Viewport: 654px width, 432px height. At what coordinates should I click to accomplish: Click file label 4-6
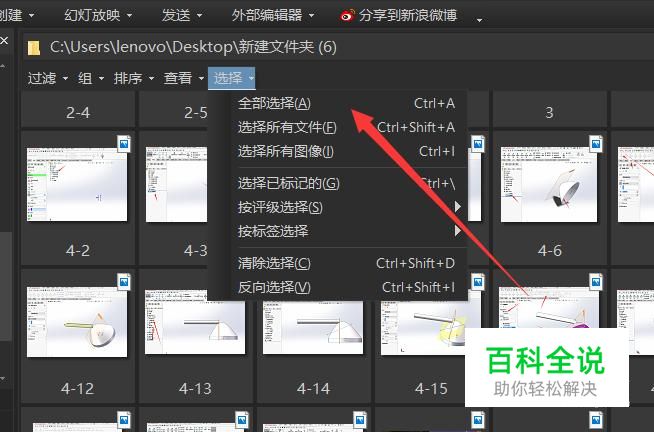pyautogui.click(x=550, y=251)
